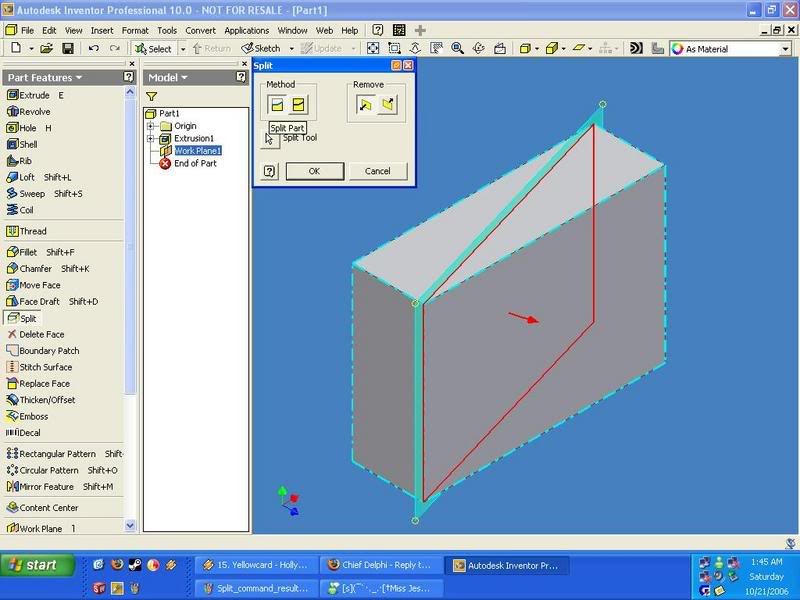800x600 pixels.
Task: Switch to the Chief Delphi taskbar window
Action: 381,565
